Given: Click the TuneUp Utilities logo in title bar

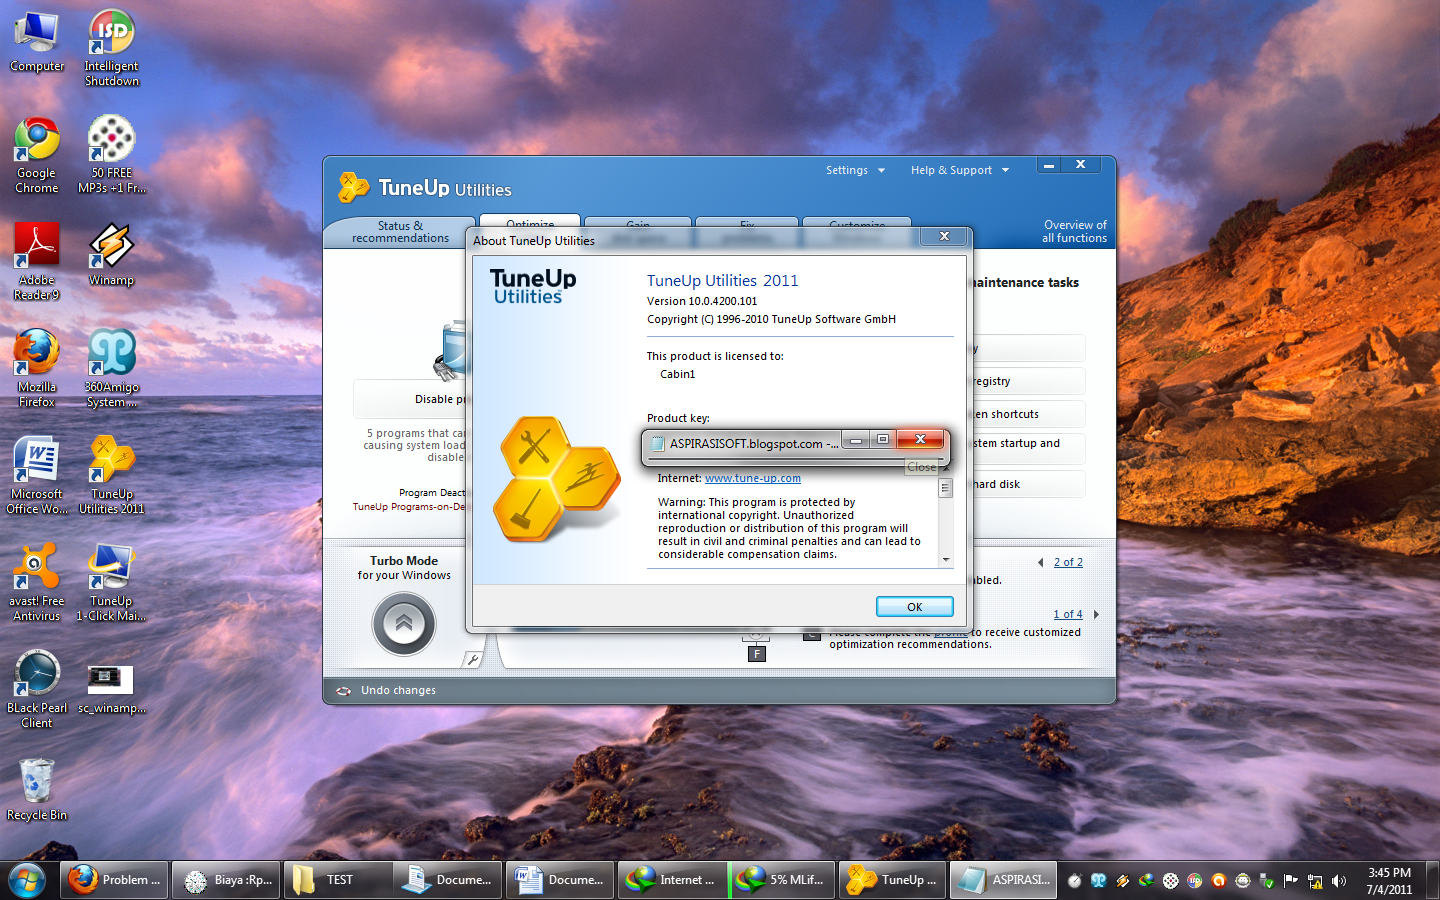Looking at the screenshot, I should pyautogui.click(x=425, y=188).
